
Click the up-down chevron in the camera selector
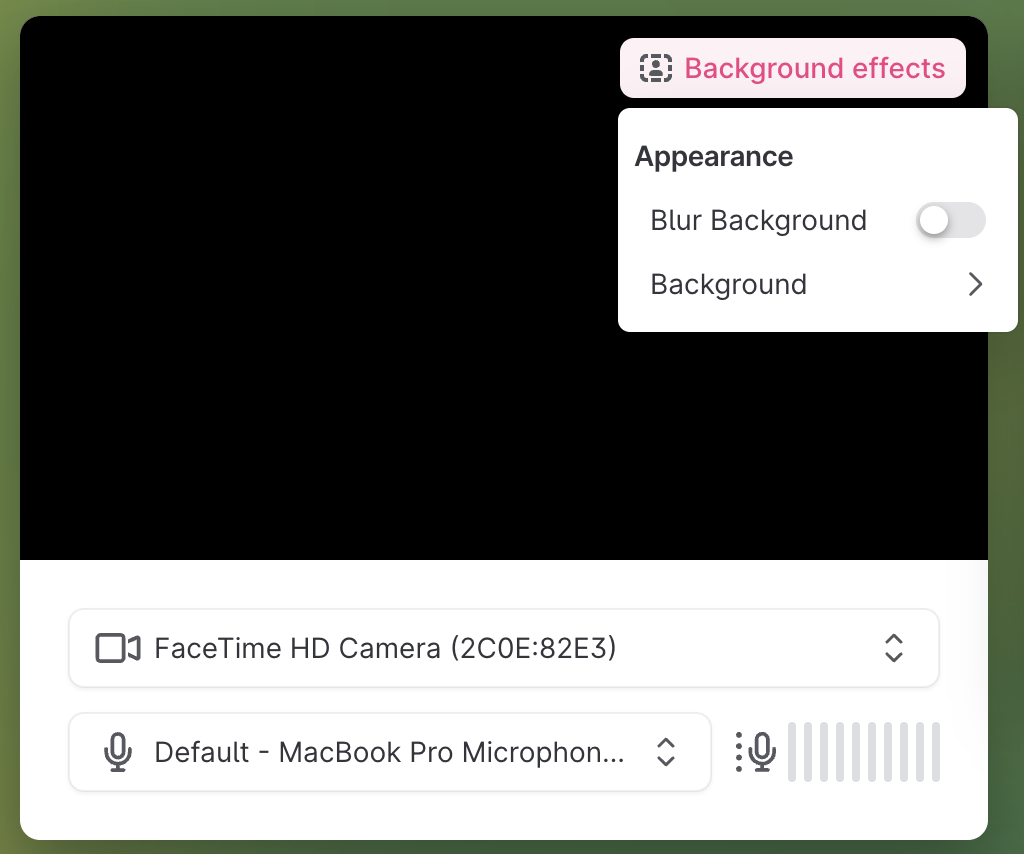click(x=893, y=648)
